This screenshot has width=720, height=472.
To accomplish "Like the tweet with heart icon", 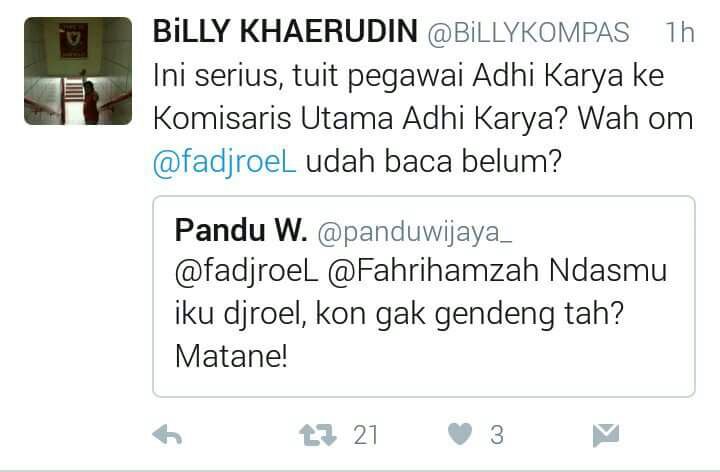I will (460, 434).
